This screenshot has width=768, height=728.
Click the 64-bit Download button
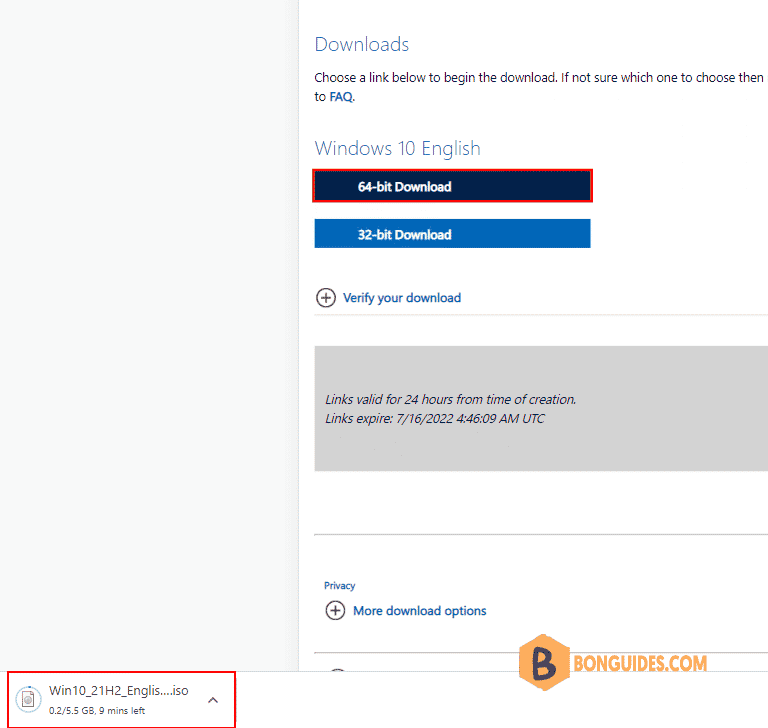452,186
